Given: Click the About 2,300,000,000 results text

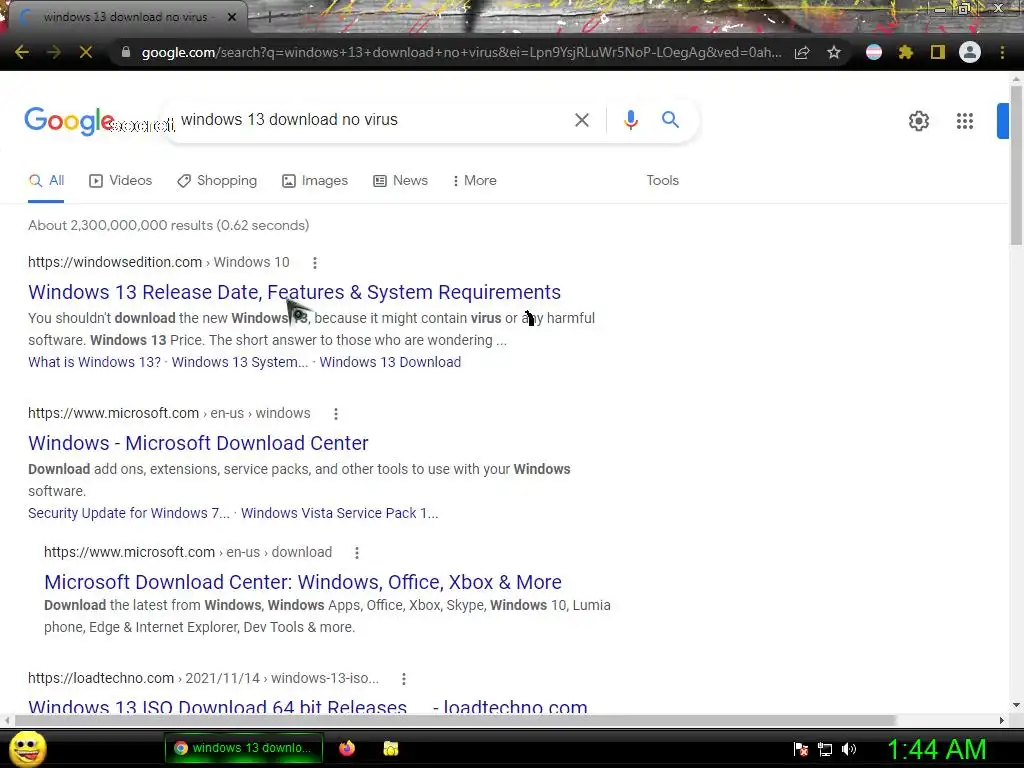Looking at the screenshot, I should (x=168, y=225).
